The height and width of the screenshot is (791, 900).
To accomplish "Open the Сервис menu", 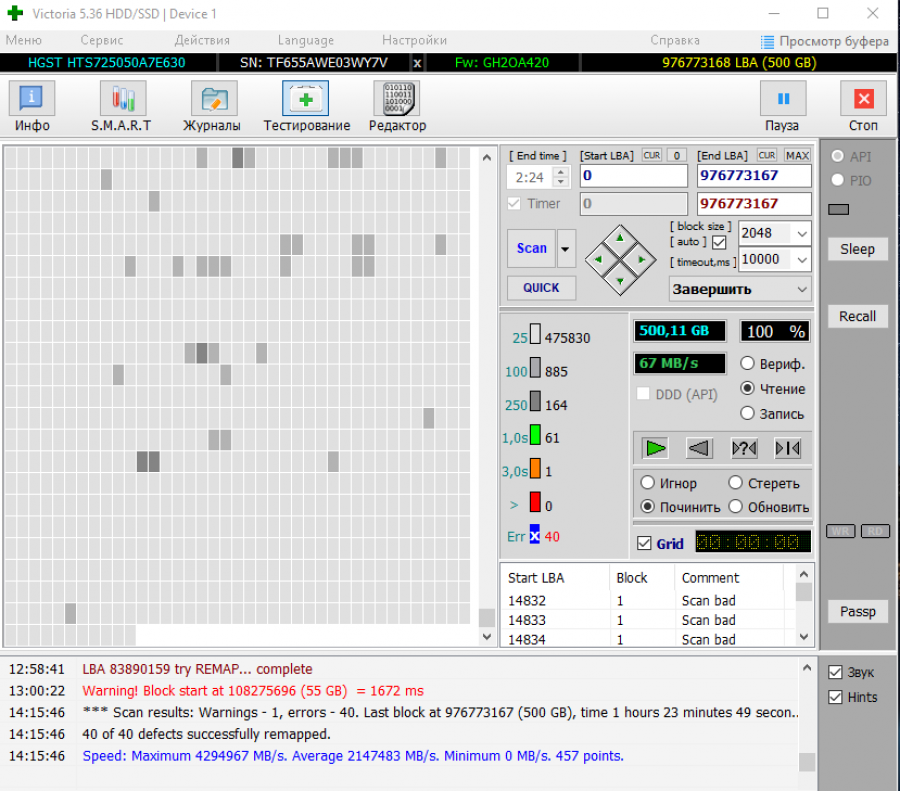I will coord(101,40).
